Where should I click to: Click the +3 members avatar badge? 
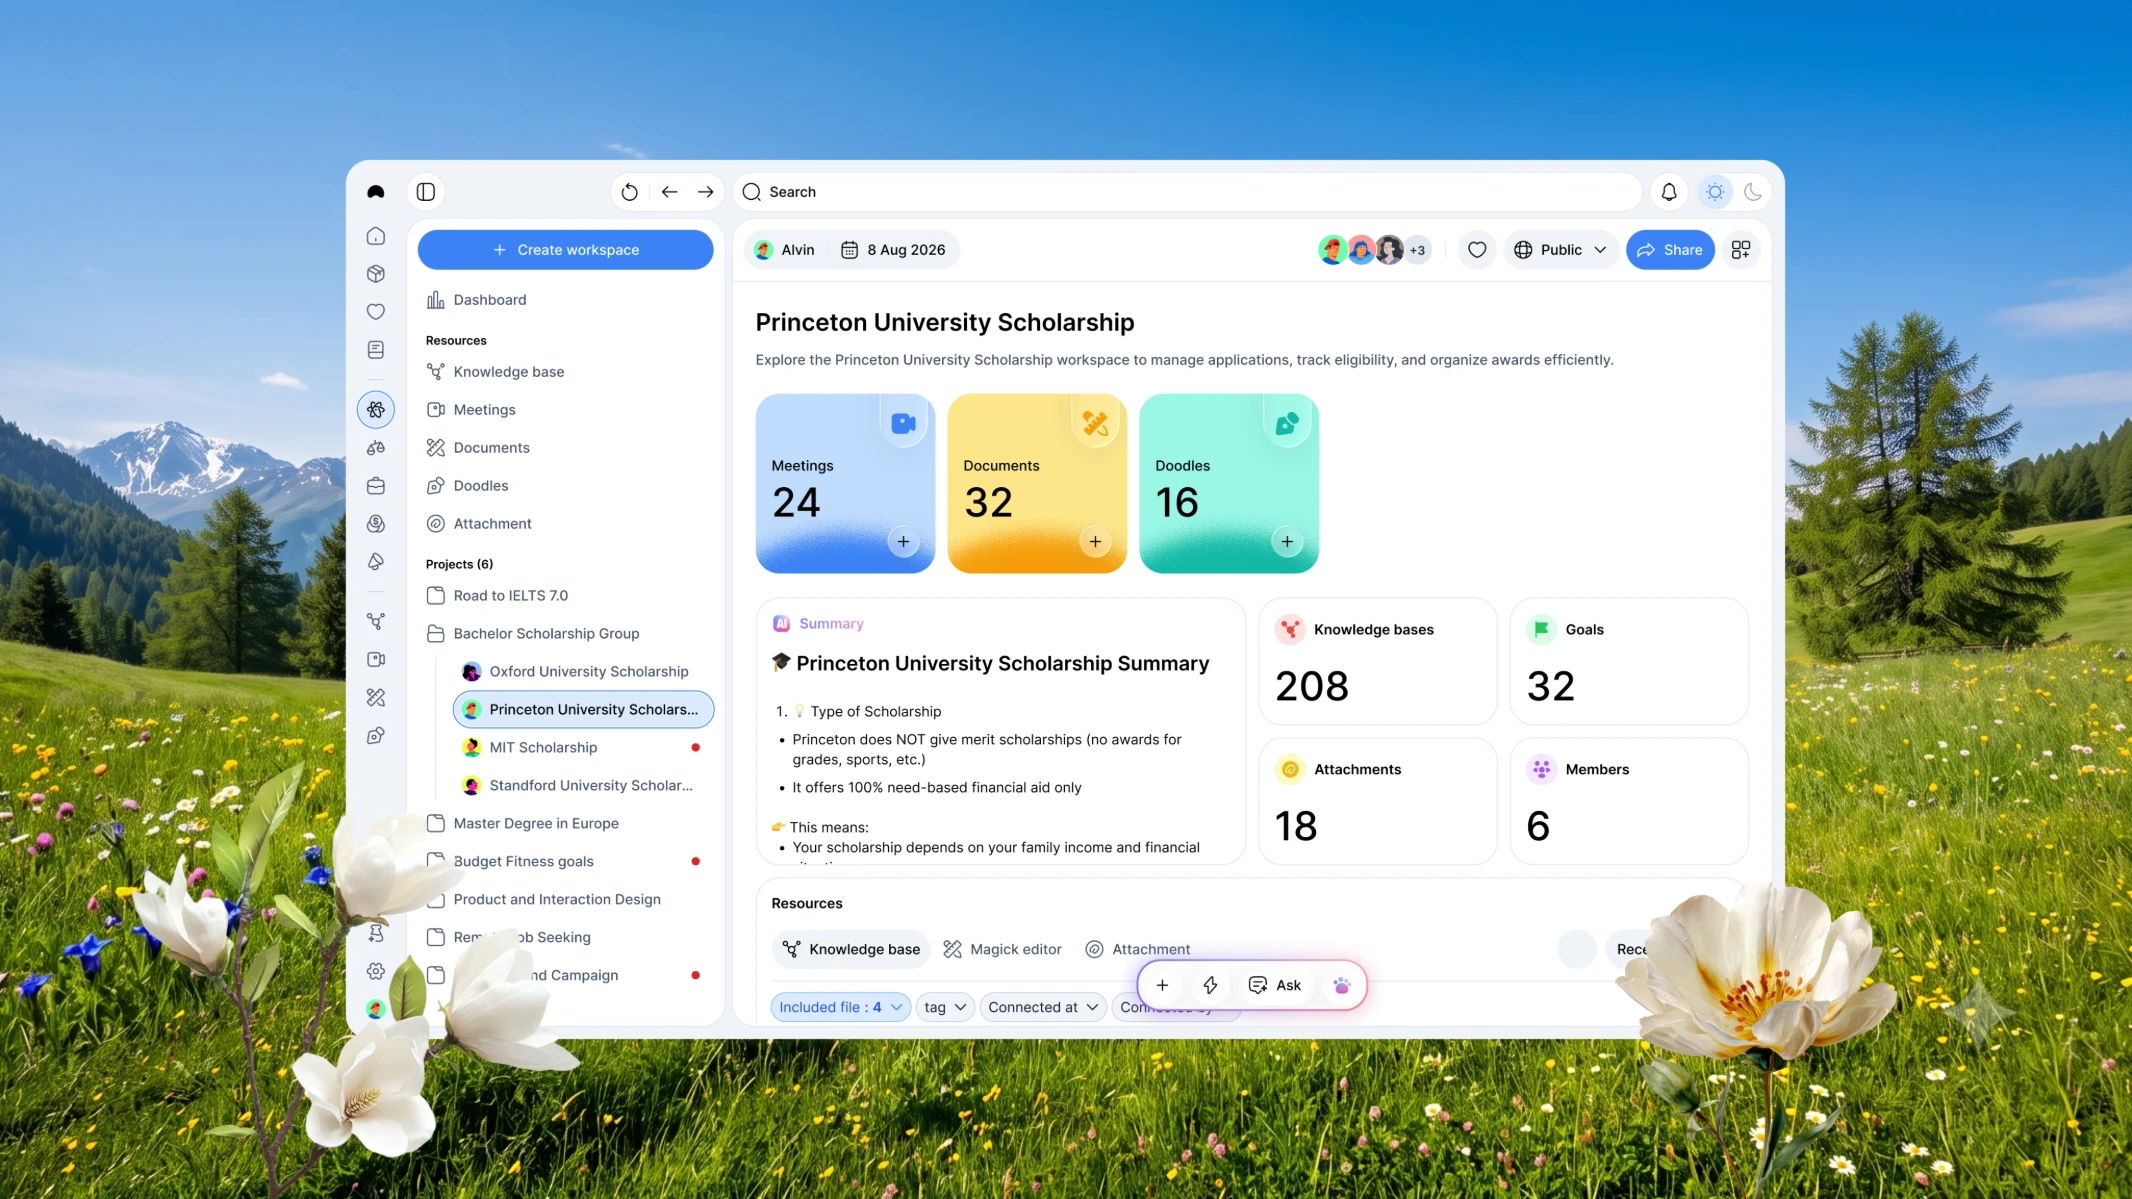coord(1417,250)
